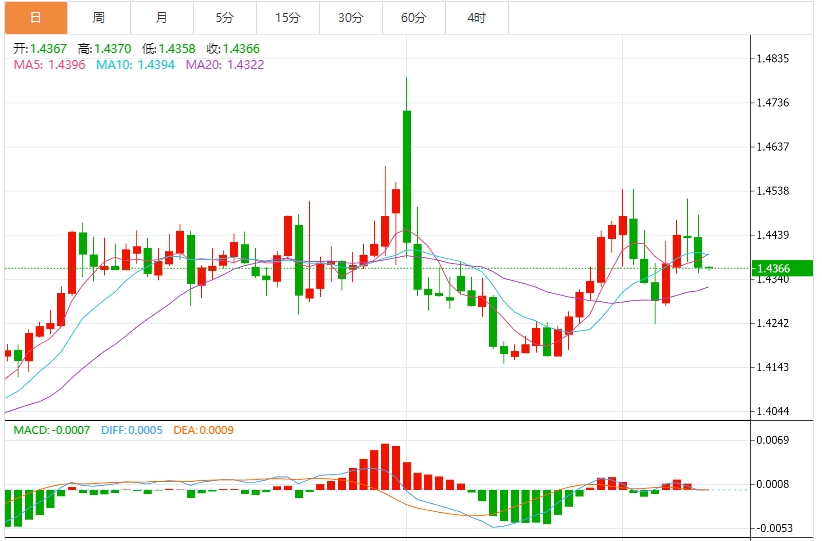Open the 5分 chart tab

(x=225, y=18)
